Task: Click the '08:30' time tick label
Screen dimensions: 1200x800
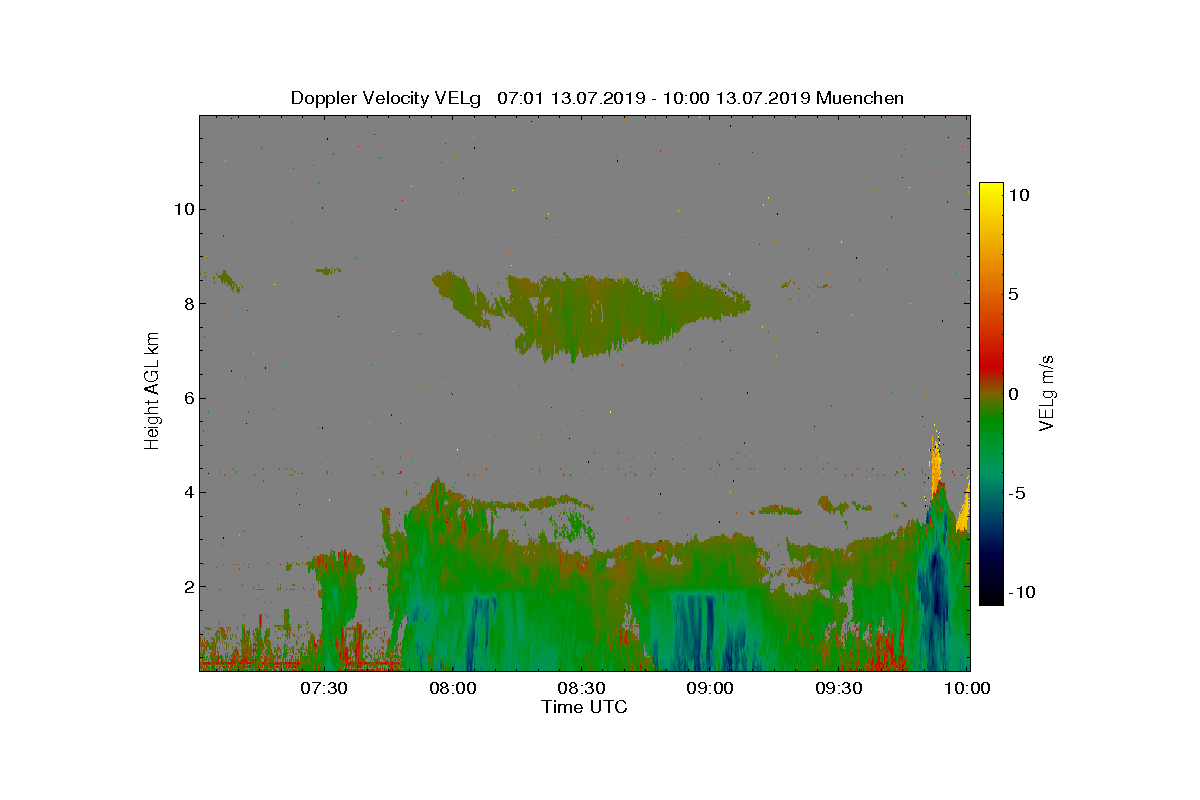Action: pos(581,688)
